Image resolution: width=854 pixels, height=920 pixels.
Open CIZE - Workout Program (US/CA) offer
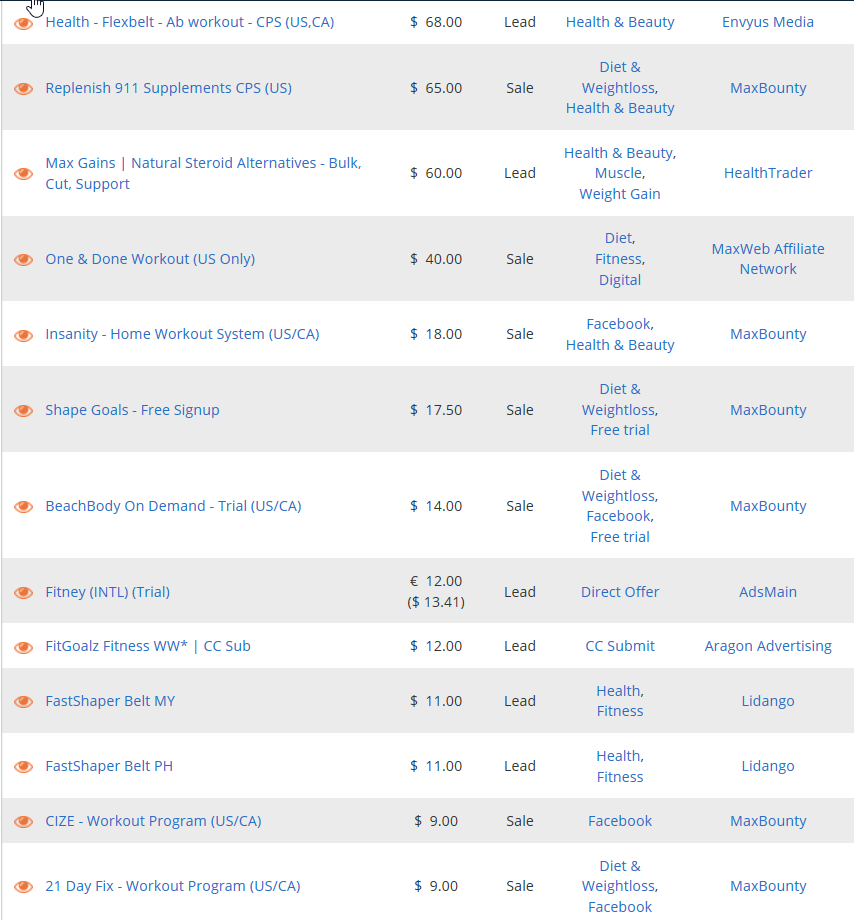coord(154,821)
